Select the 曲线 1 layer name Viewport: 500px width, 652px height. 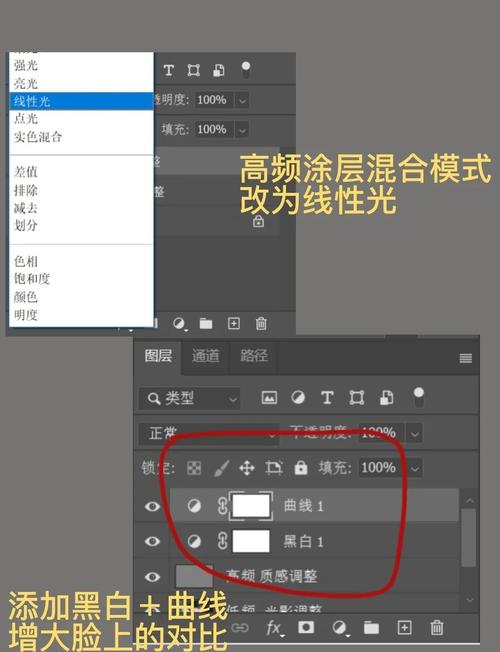(x=303, y=506)
